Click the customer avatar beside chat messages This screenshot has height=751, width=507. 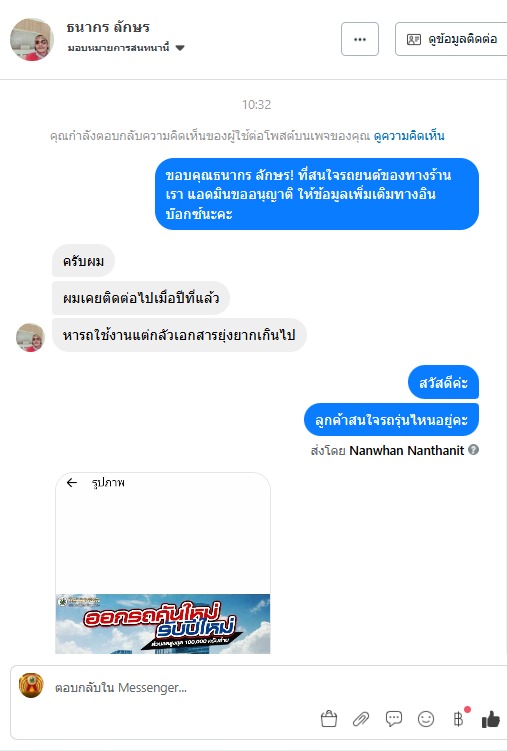[30, 337]
